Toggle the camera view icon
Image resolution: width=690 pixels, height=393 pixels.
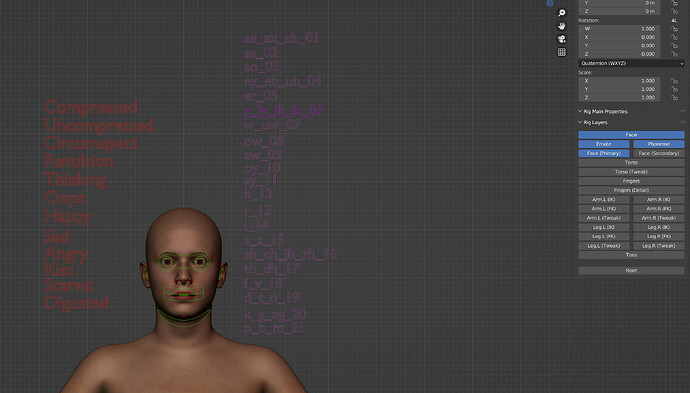(562, 39)
